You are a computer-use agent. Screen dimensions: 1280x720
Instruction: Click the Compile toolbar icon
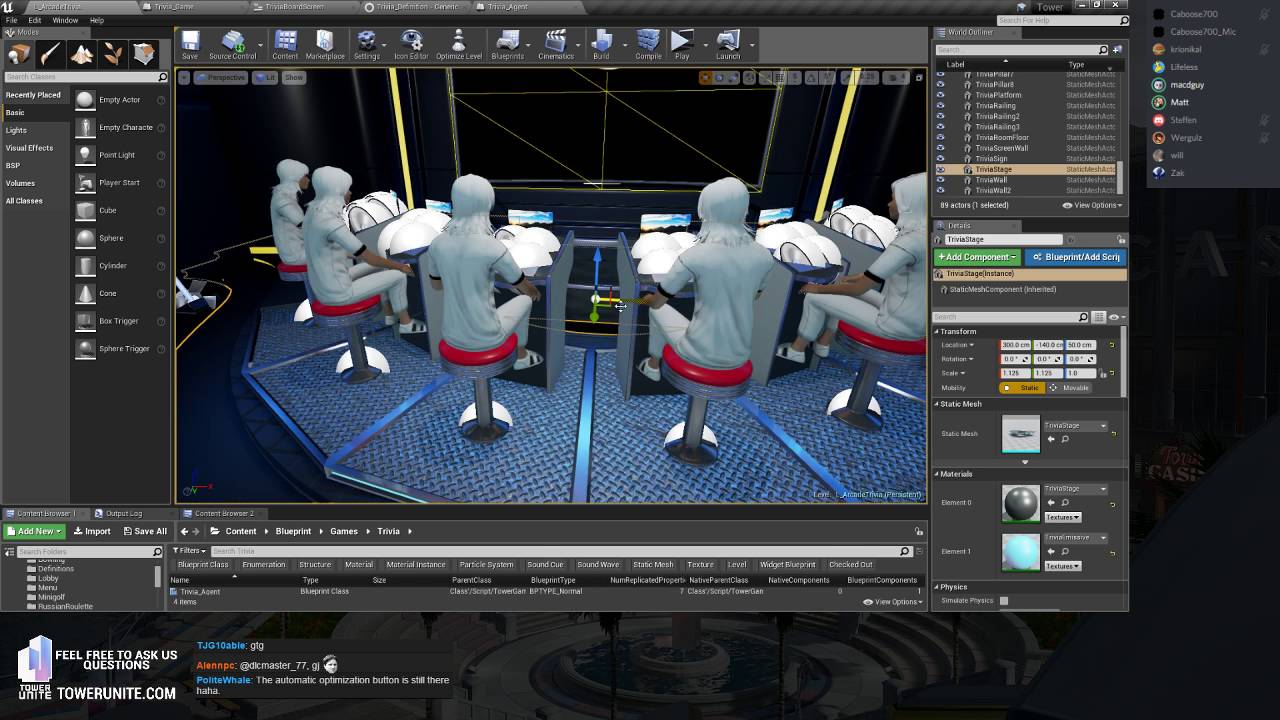coord(648,44)
